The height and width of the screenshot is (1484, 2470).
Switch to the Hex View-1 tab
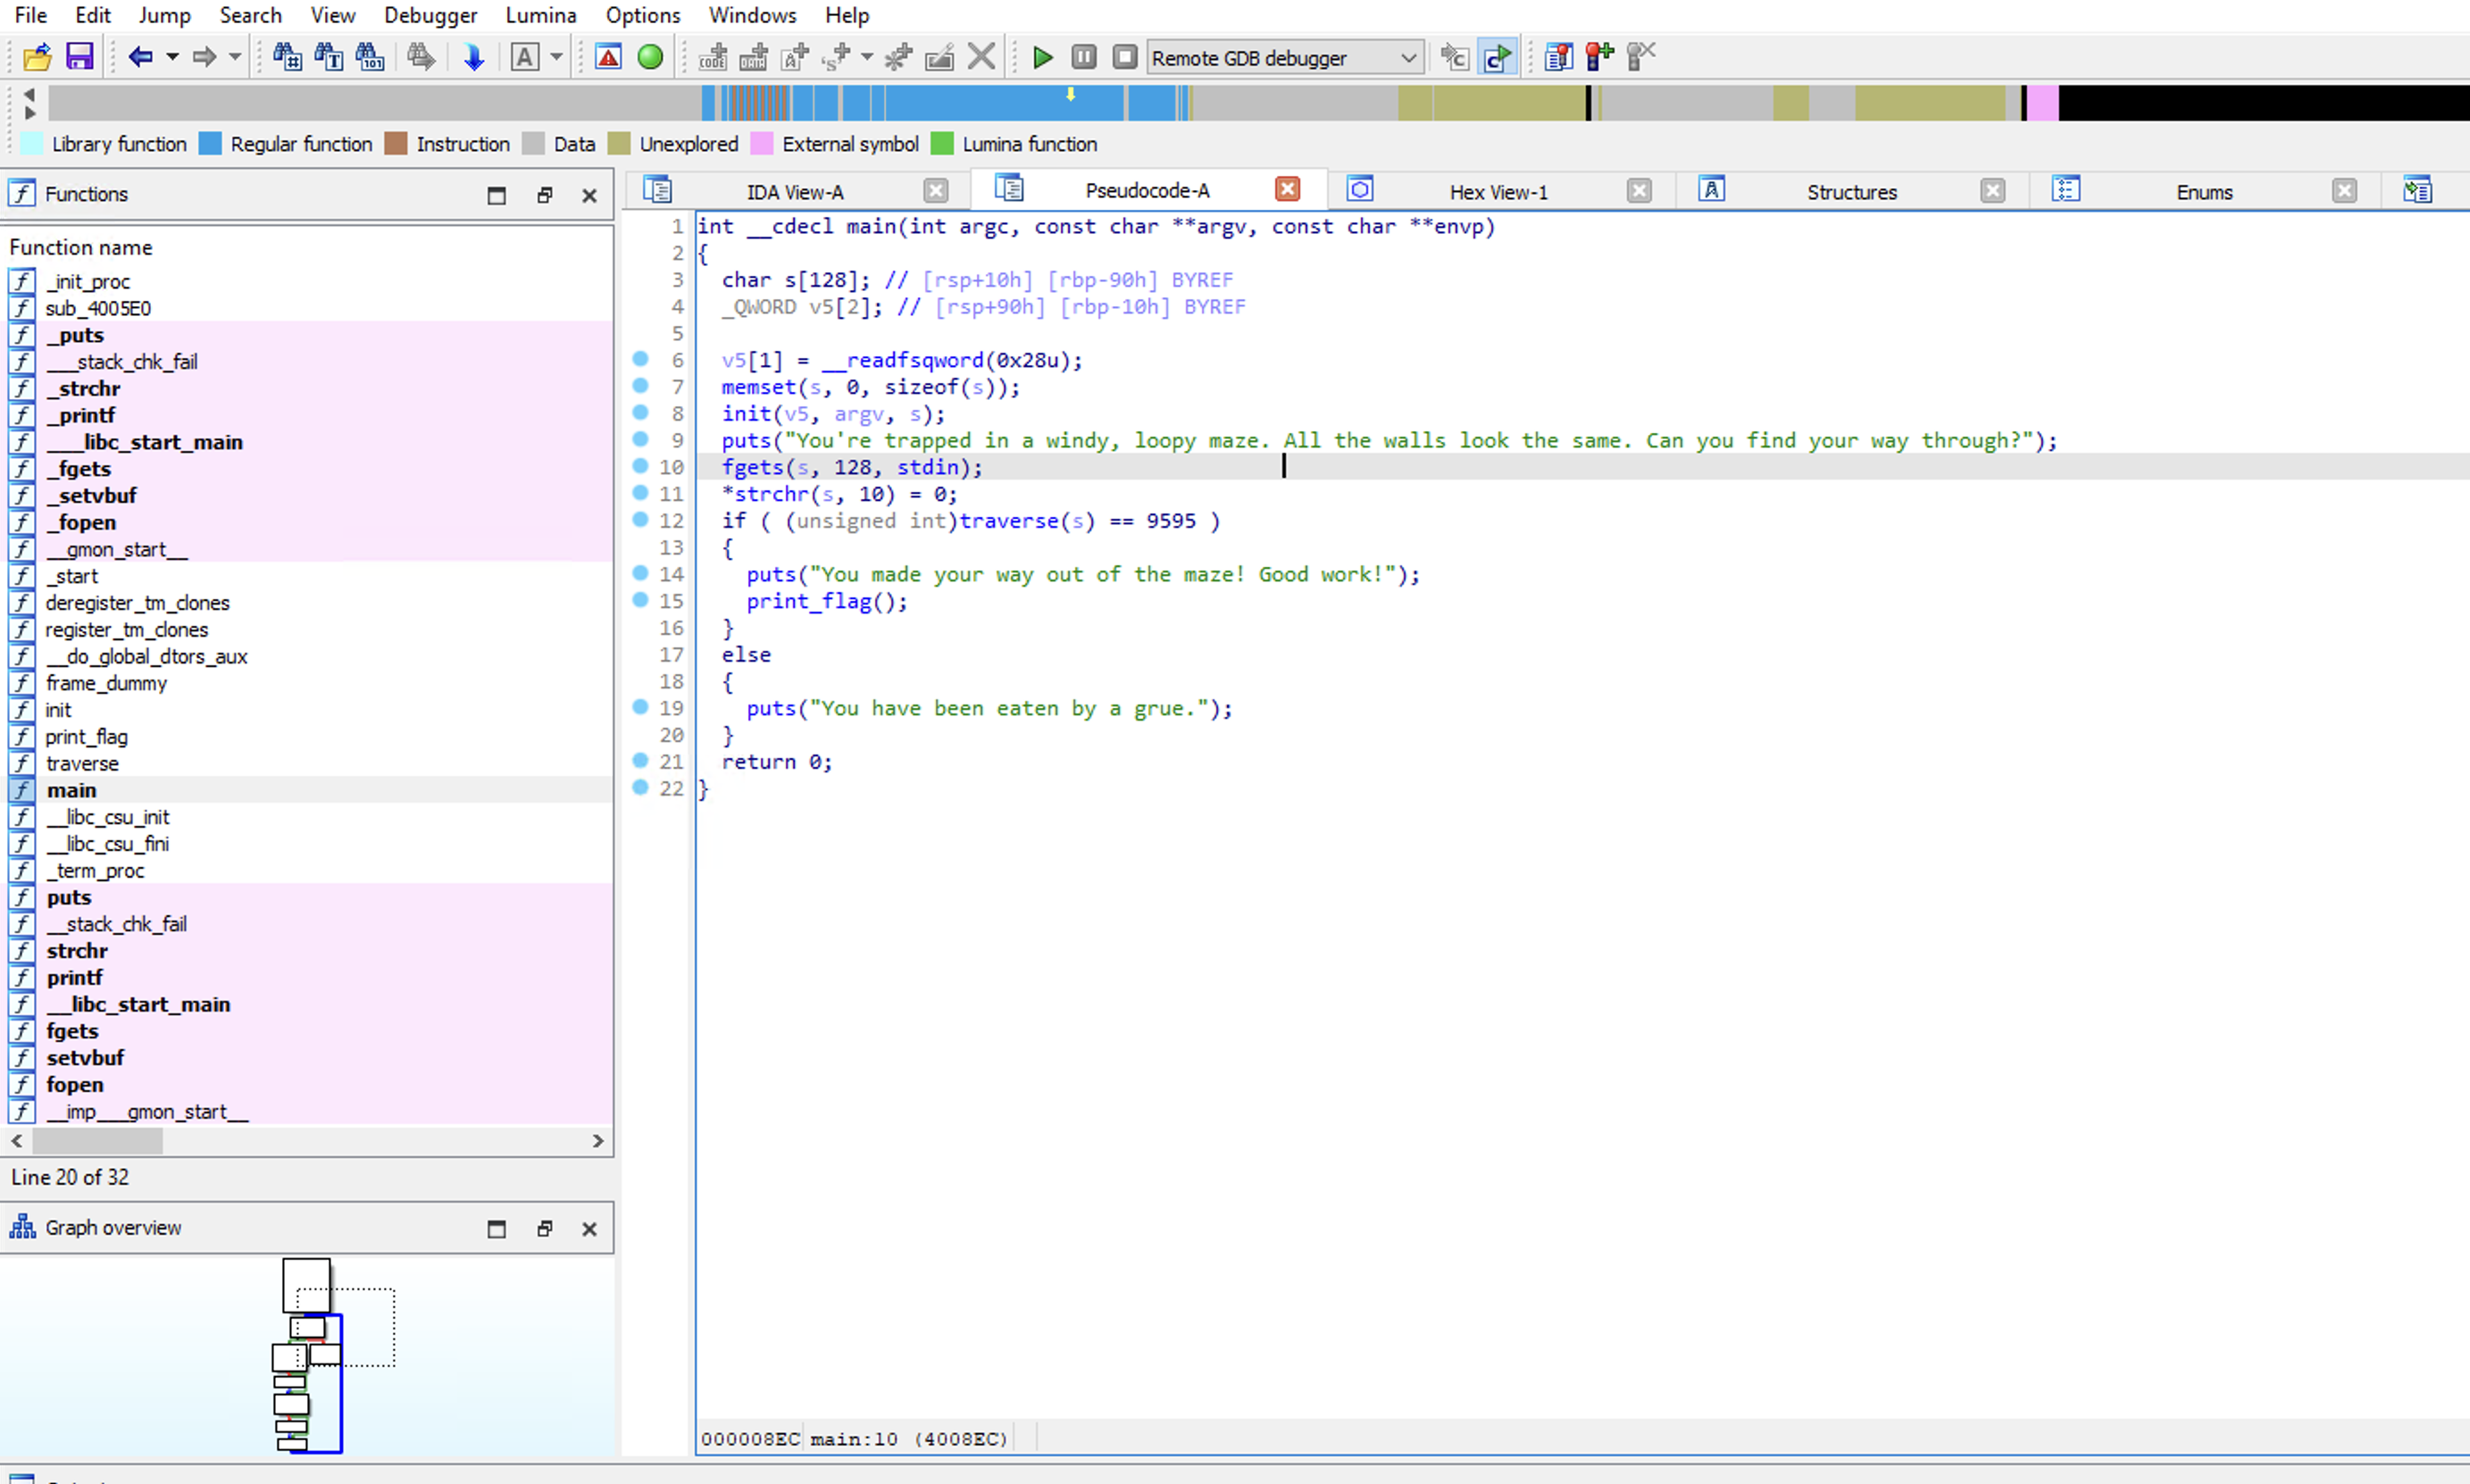click(x=1498, y=192)
